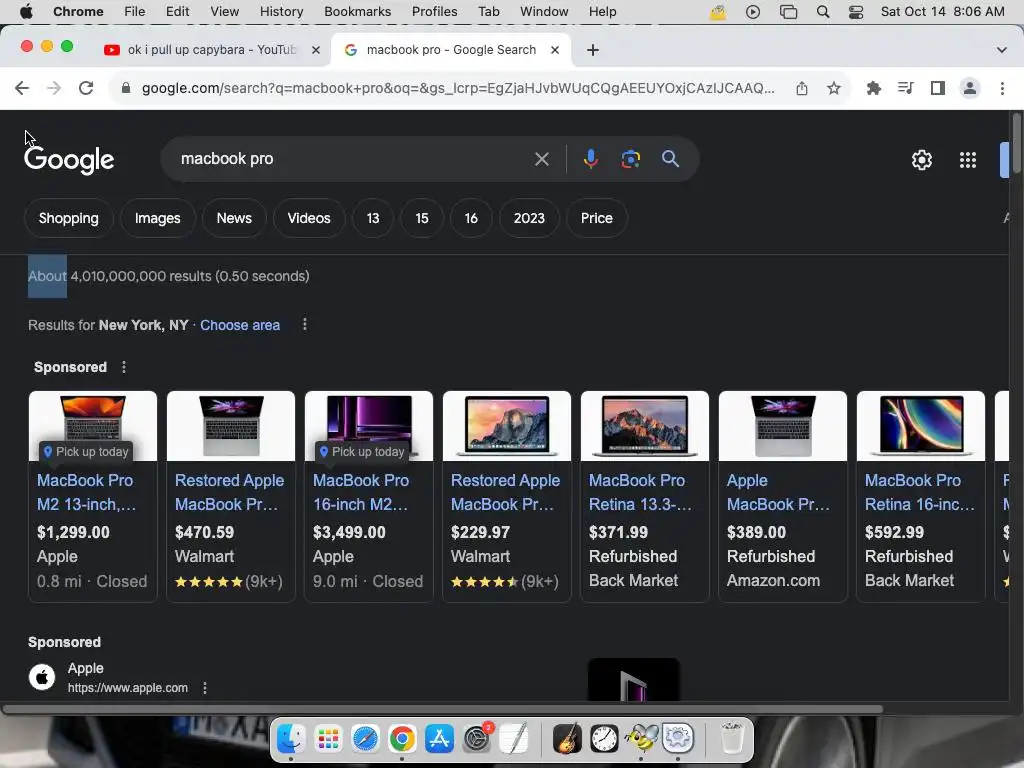This screenshot has width=1024, height=768.
Task: Open the tab search chevron
Action: pyautogui.click(x=1001, y=50)
